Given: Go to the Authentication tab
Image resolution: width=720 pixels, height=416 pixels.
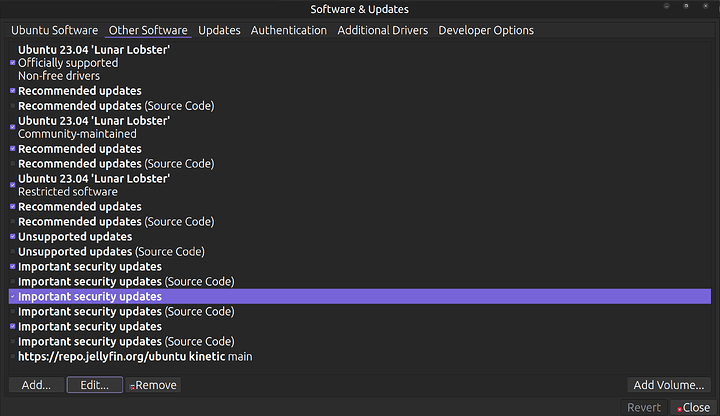Looking at the screenshot, I should click(x=289, y=30).
